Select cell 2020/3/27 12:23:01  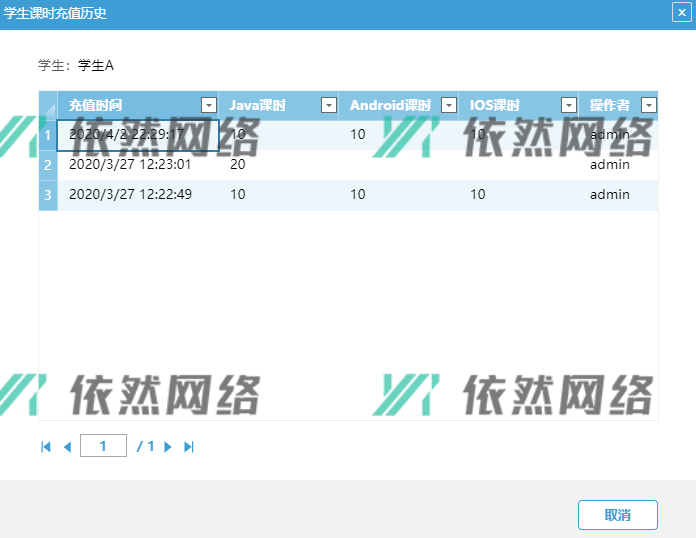[x=130, y=165]
